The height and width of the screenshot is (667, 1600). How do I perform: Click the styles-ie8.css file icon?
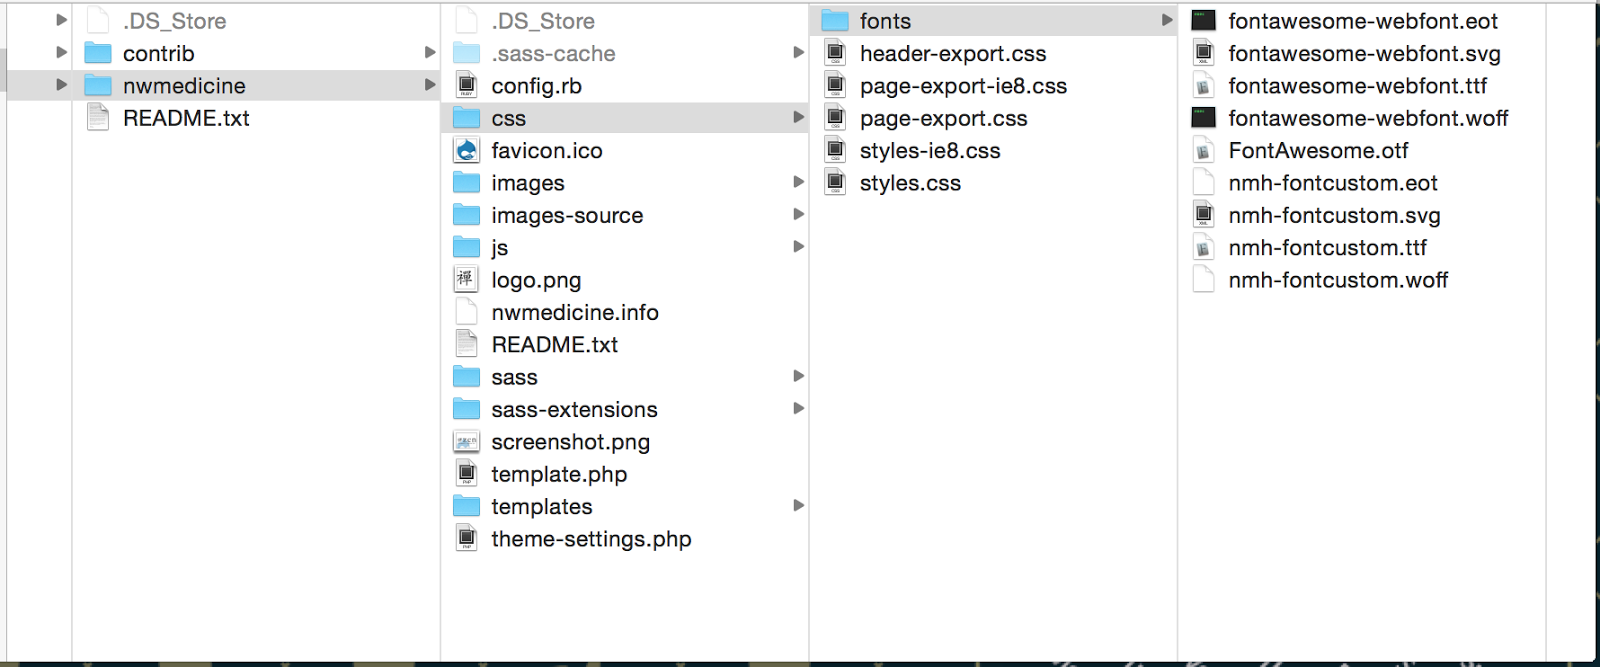(x=835, y=151)
